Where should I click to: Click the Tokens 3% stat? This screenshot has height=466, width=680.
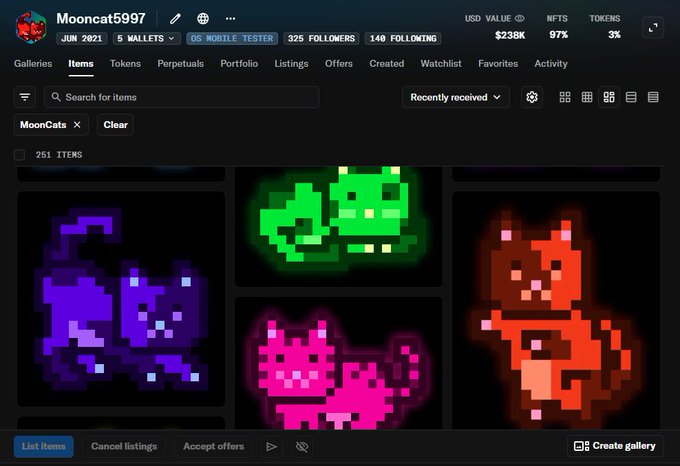pyautogui.click(x=605, y=27)
